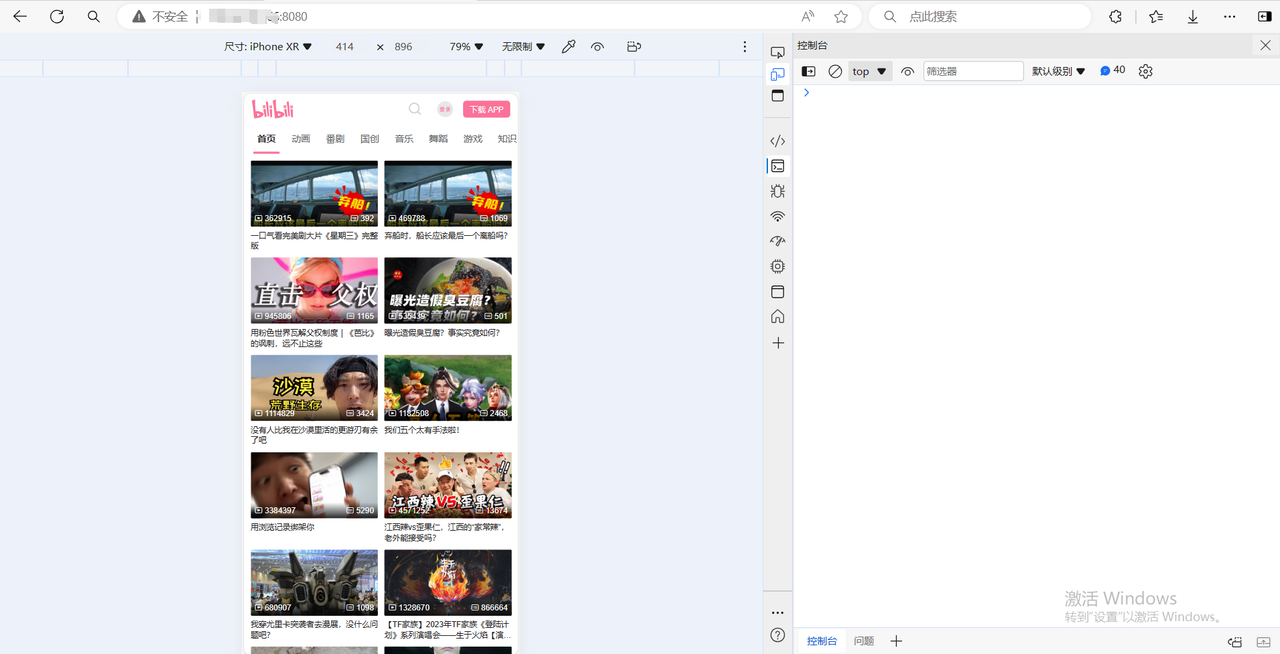Click the eyedropper icon in device toolbar
The image size is (1280, 654).
pyautogui.click(x=568, y=47)
